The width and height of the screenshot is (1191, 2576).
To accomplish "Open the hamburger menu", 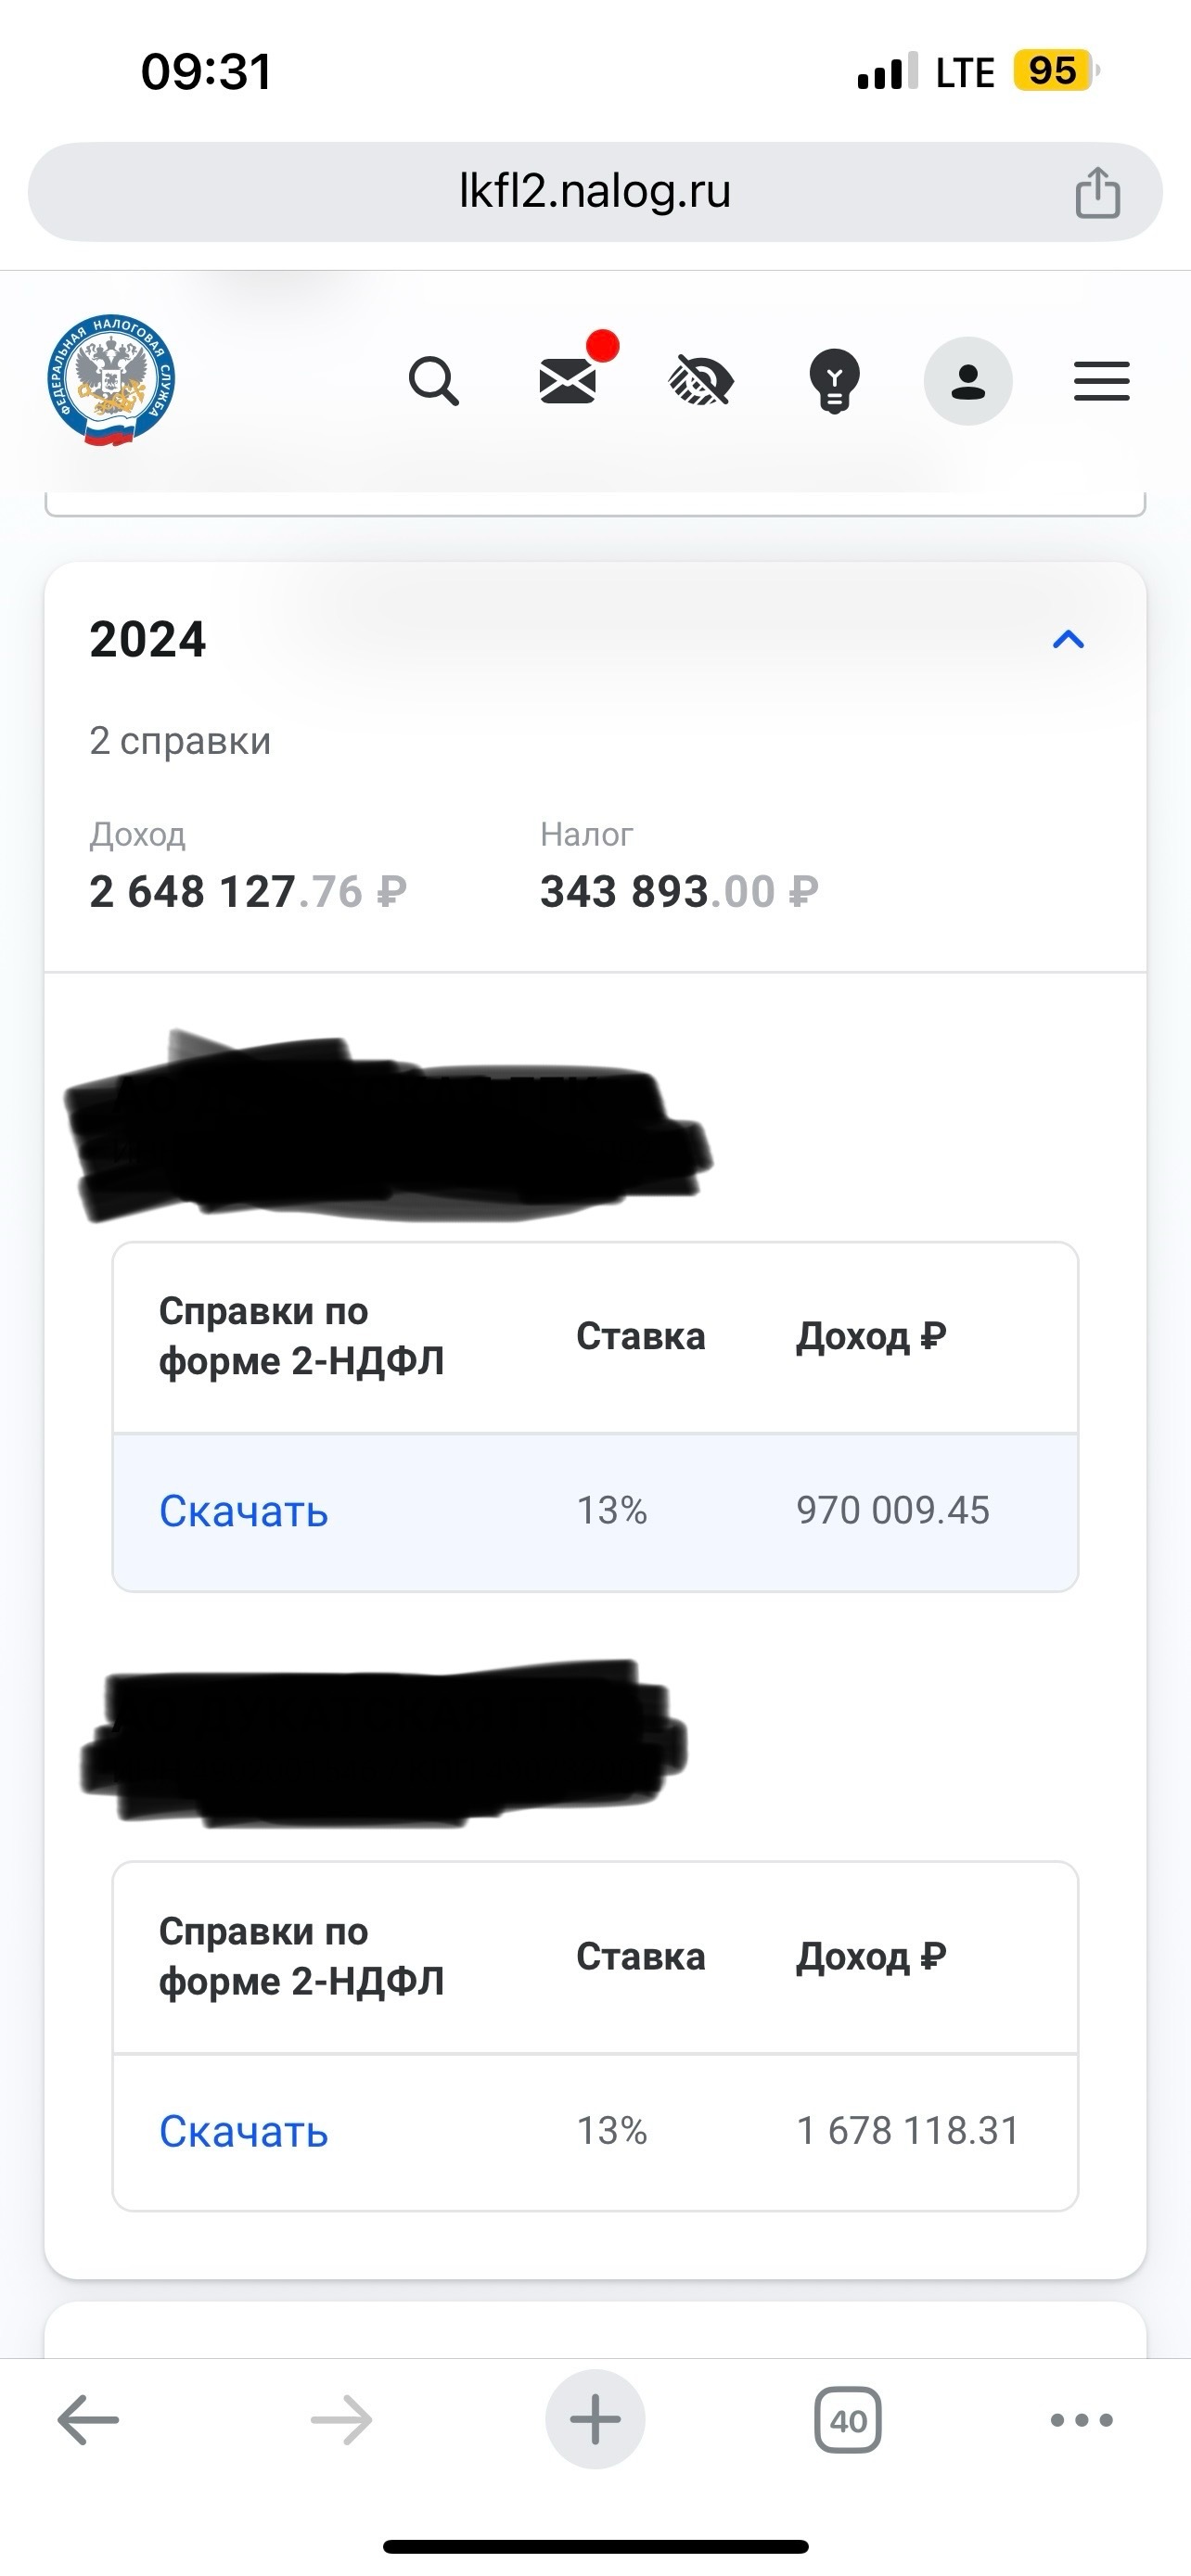I will coord(1101,381).
